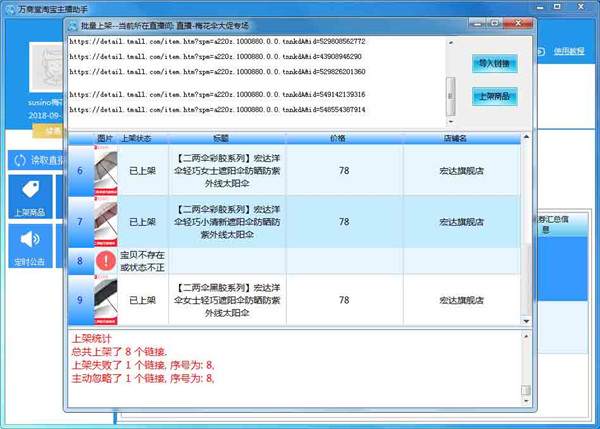Screen dimensions: 600x429
Task: Click price 78 in row 9
Action: [x=344, y=300]
